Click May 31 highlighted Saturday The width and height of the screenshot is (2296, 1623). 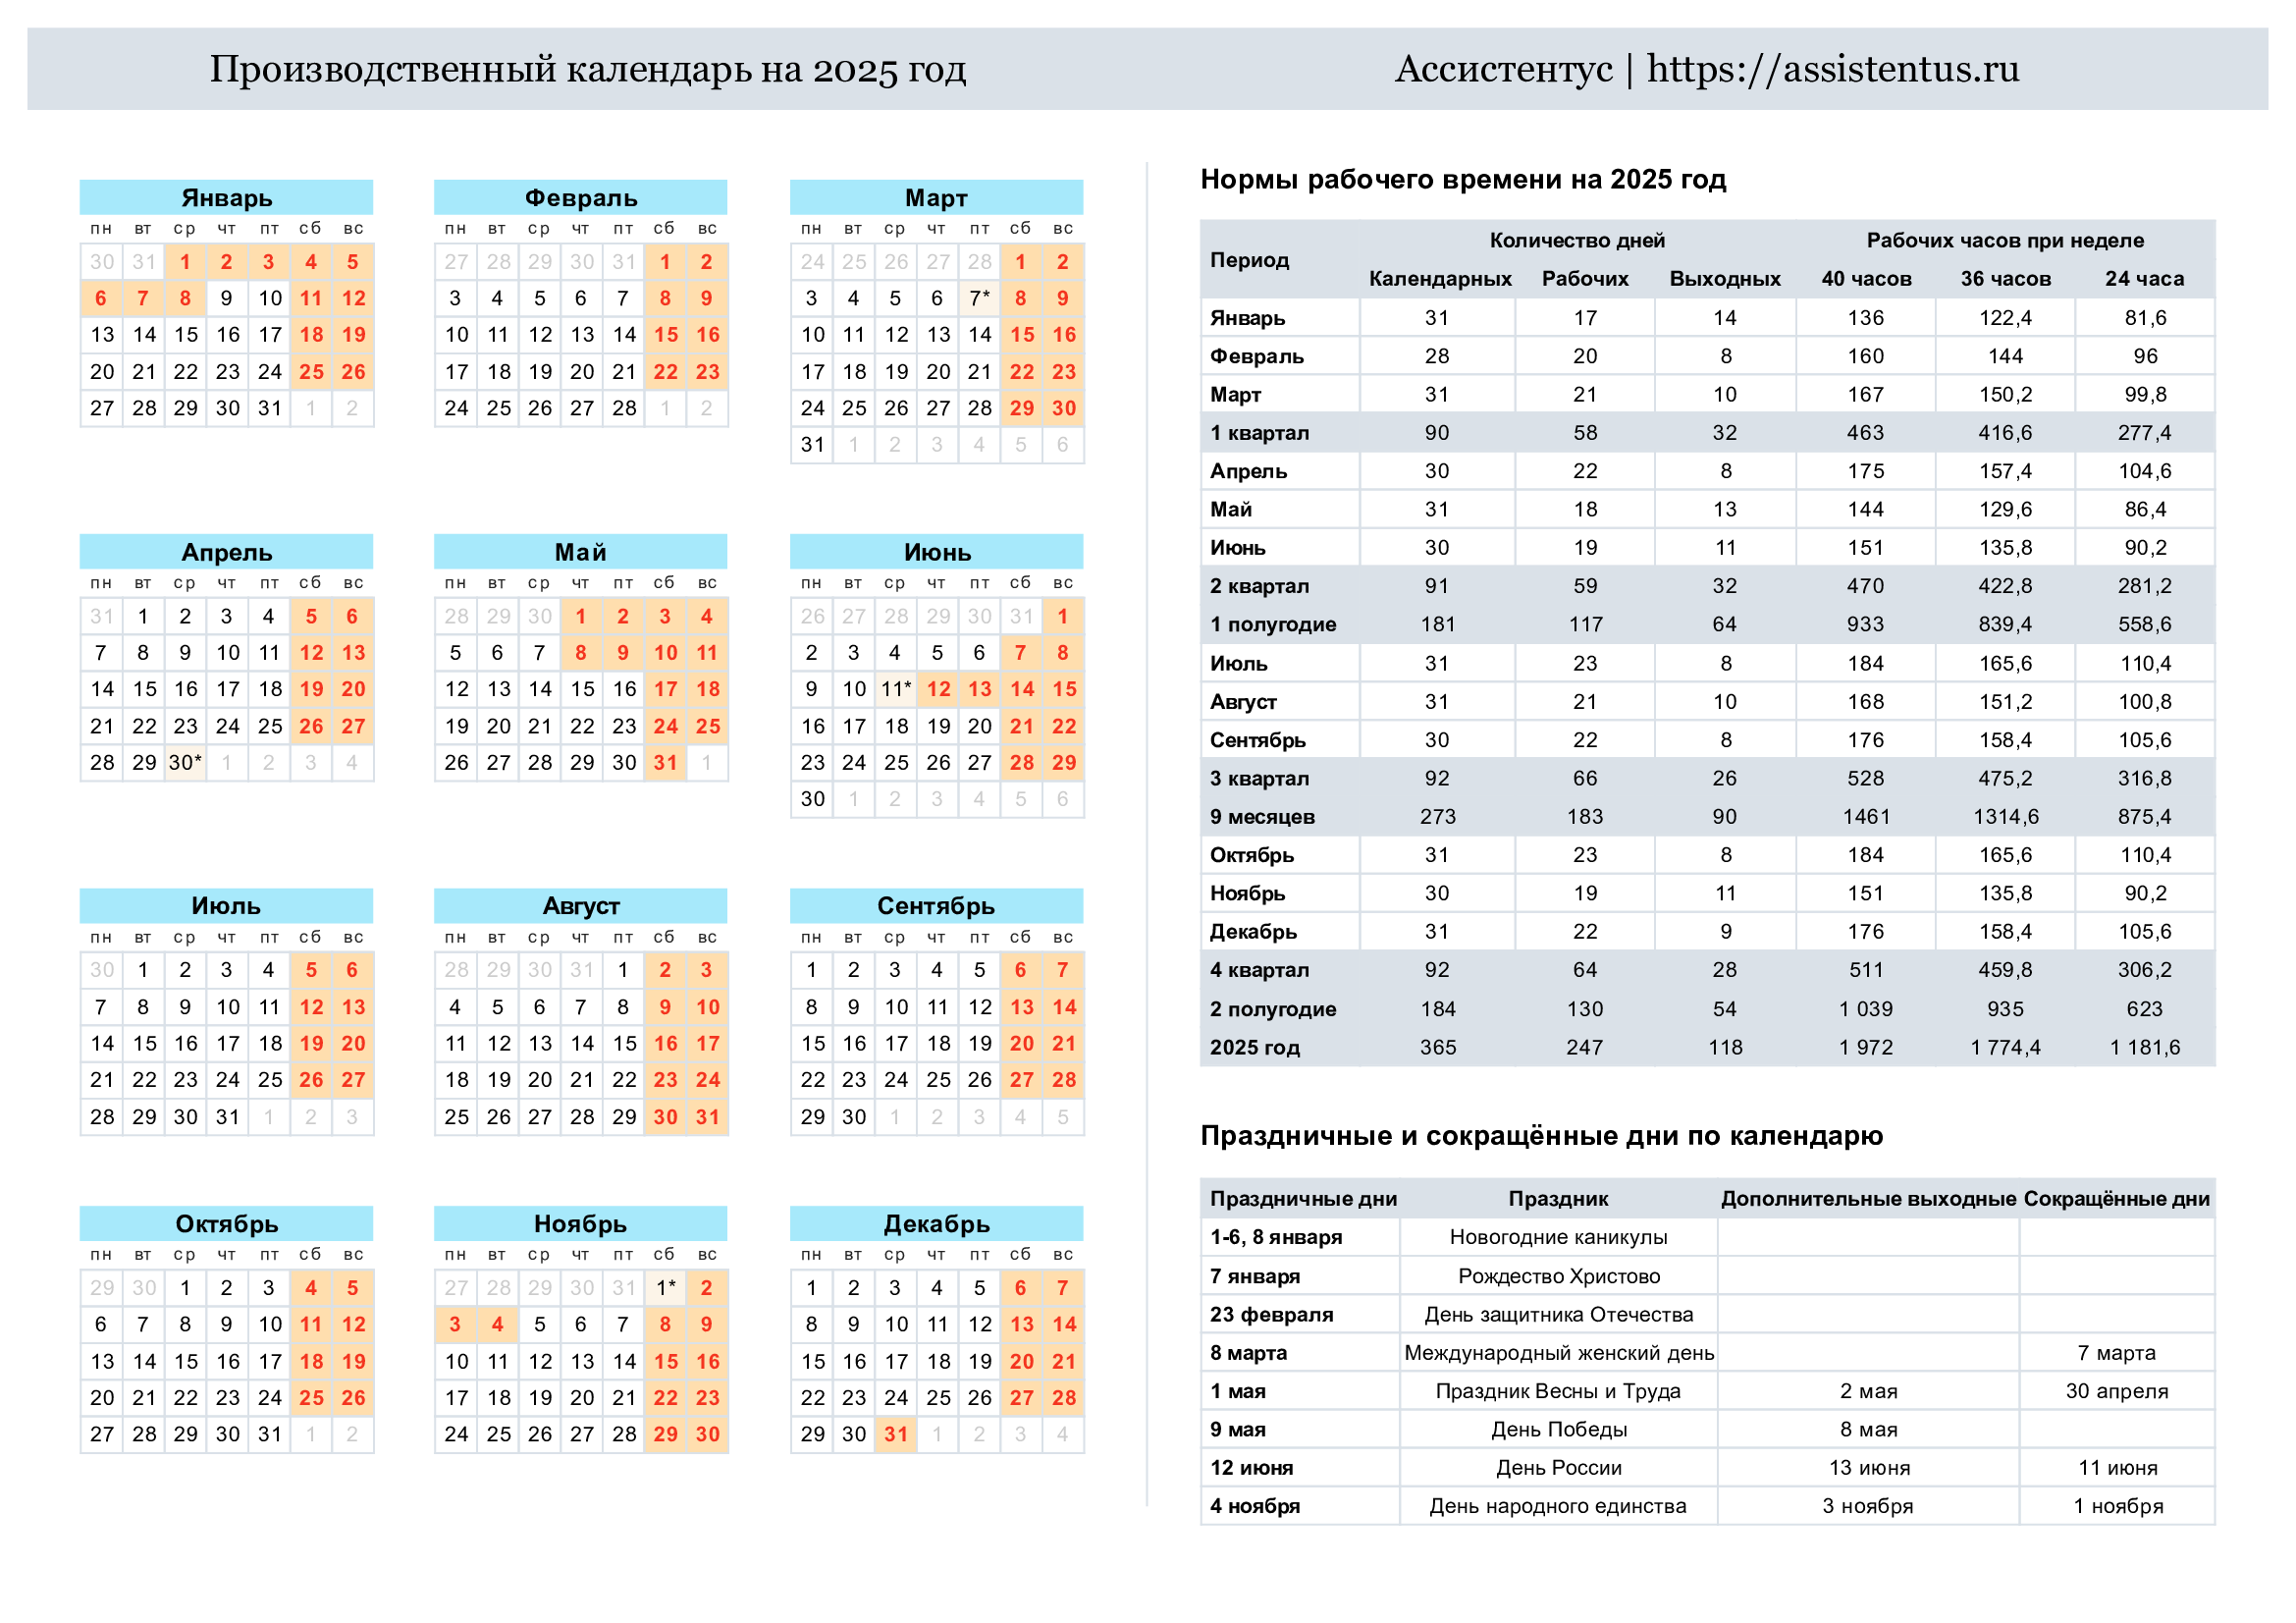click(x=665, y=762)
